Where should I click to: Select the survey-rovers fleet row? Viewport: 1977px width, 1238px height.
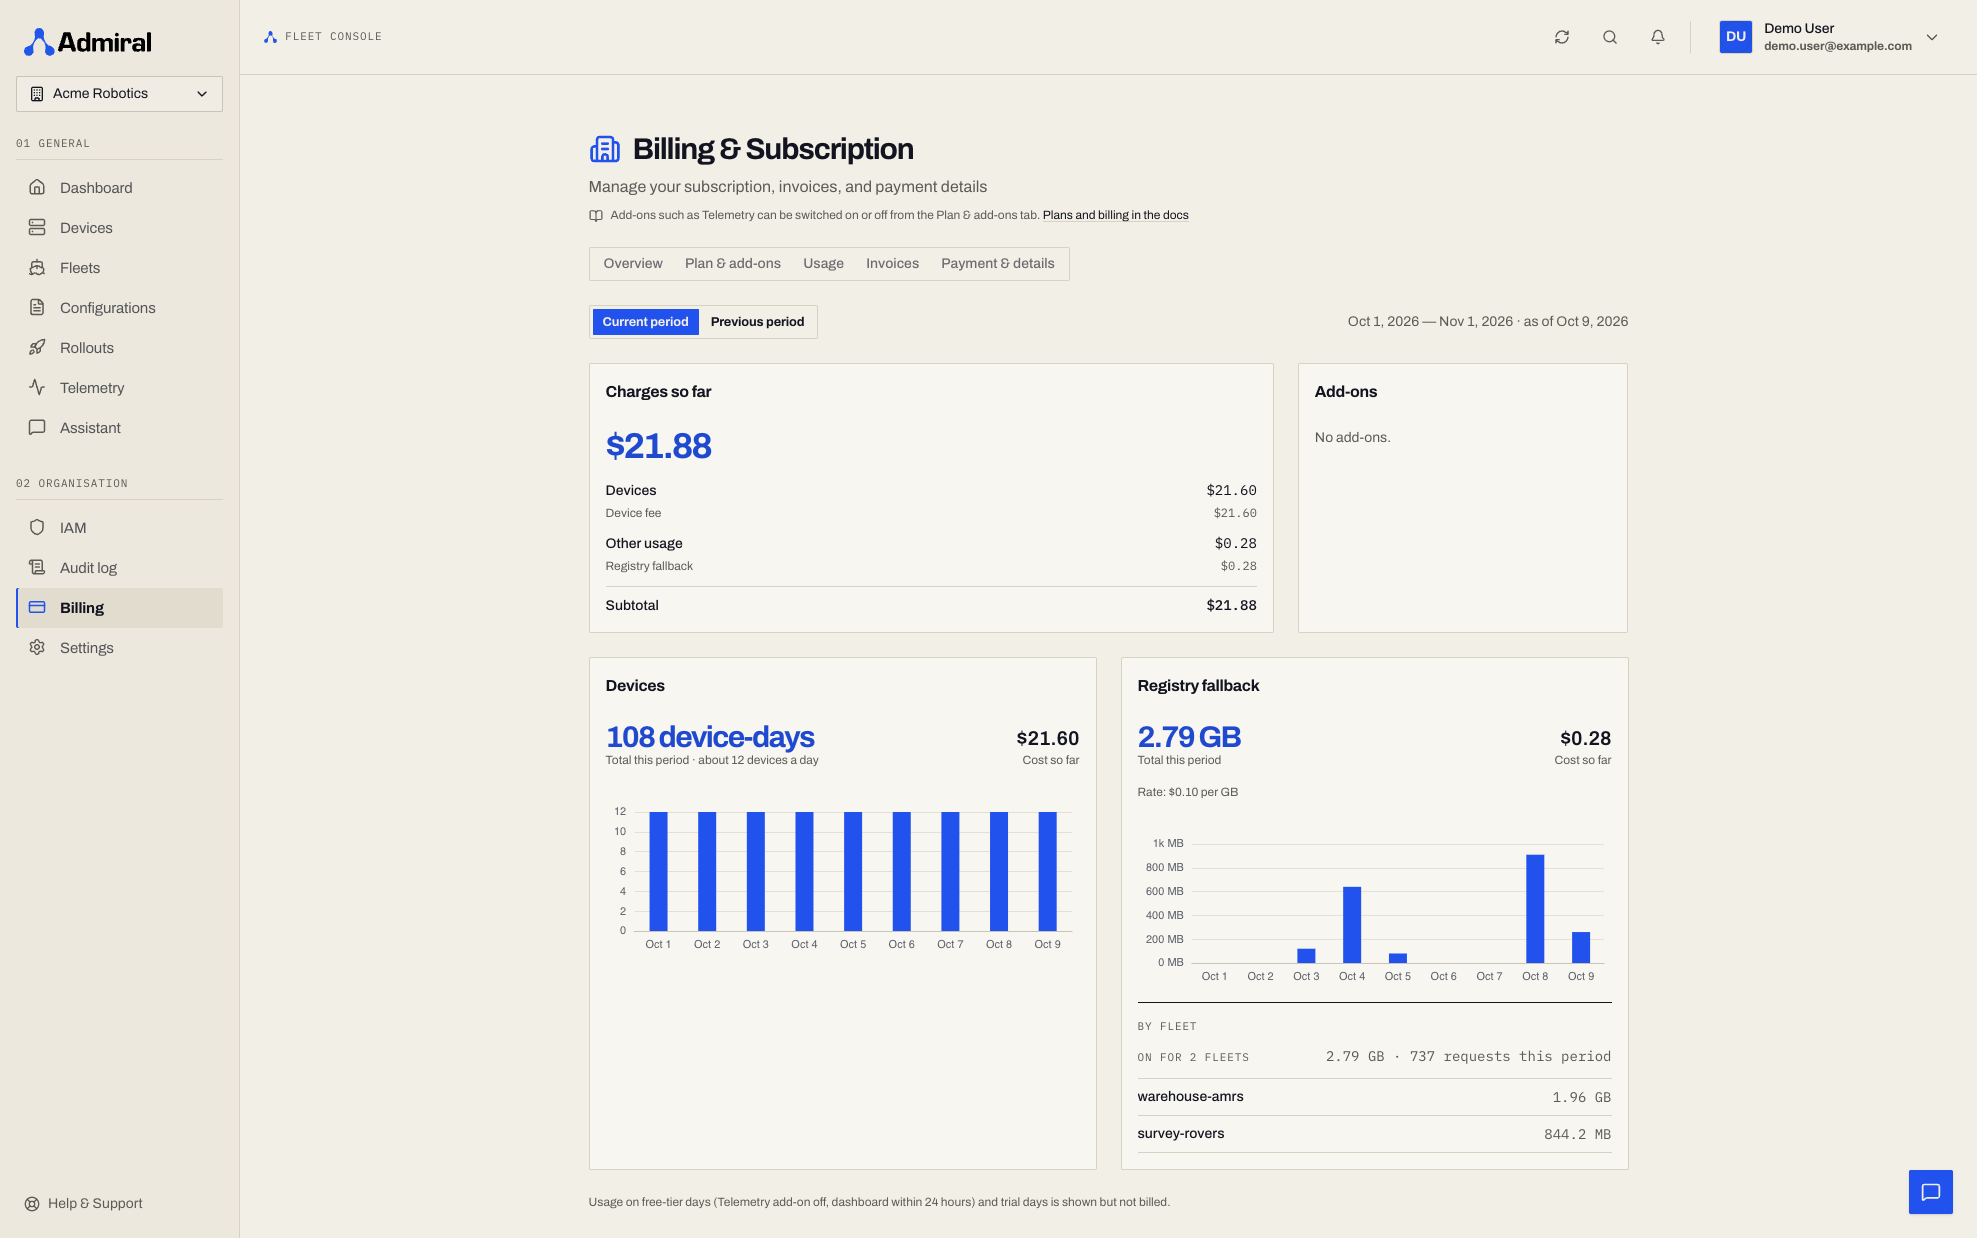[1374, 1134]
